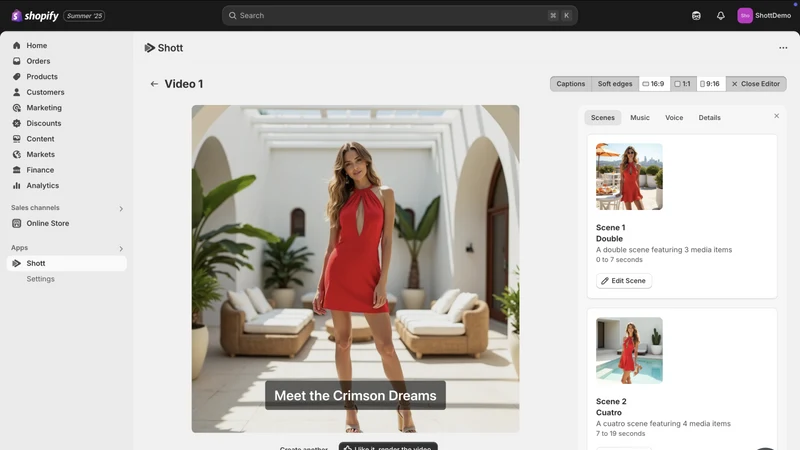Switch to the Voice tab
This screenshot has width=800, height=450.
pyautogui.click(x=674, y=117)
